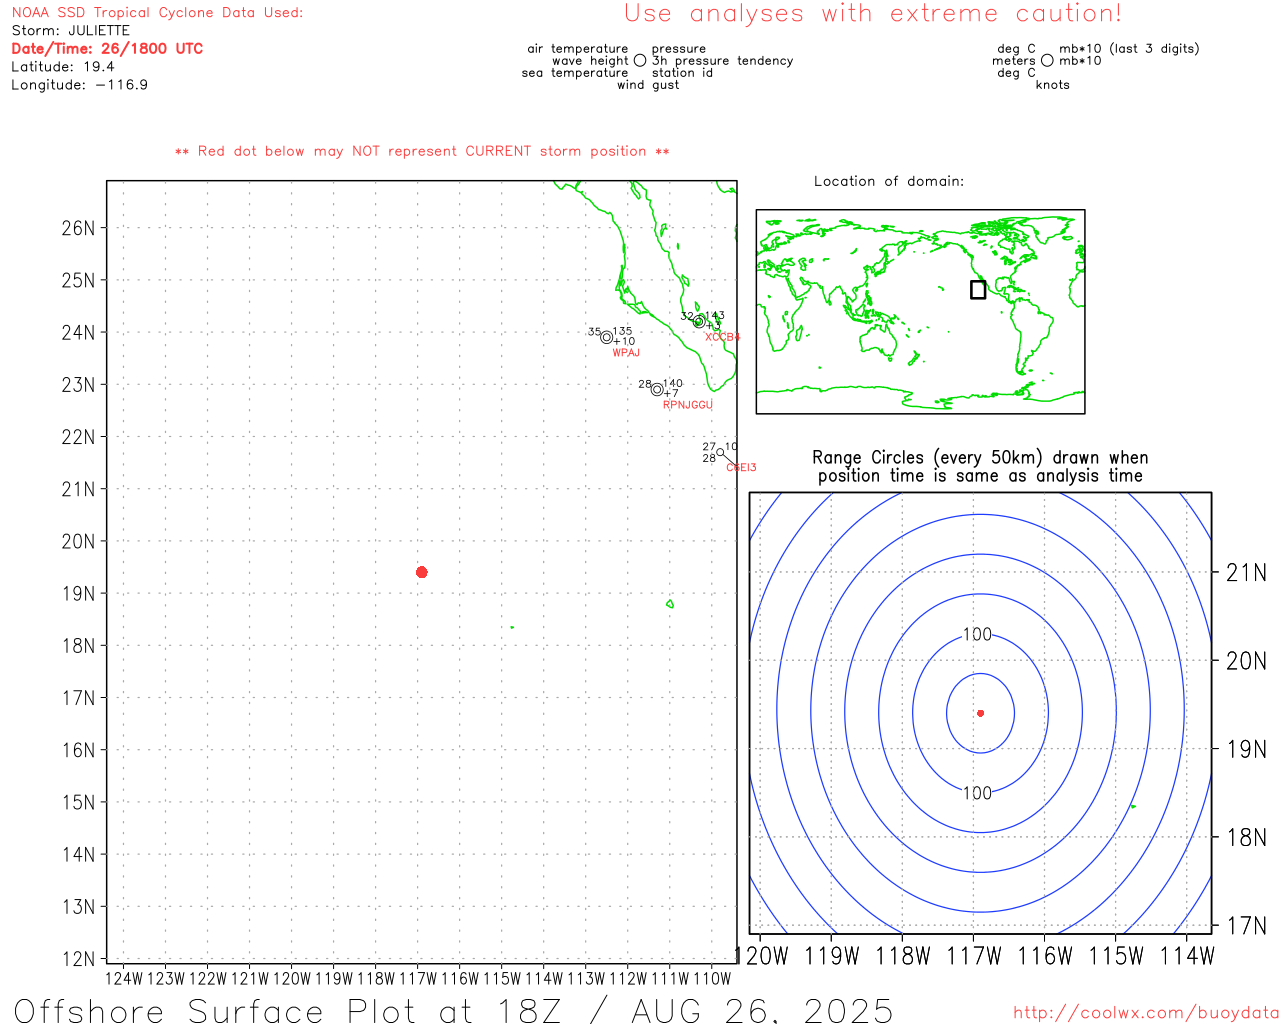1280x1024 pixels.
Task: Click the 'sea temperature' legend label
Action: pos(575,72)
